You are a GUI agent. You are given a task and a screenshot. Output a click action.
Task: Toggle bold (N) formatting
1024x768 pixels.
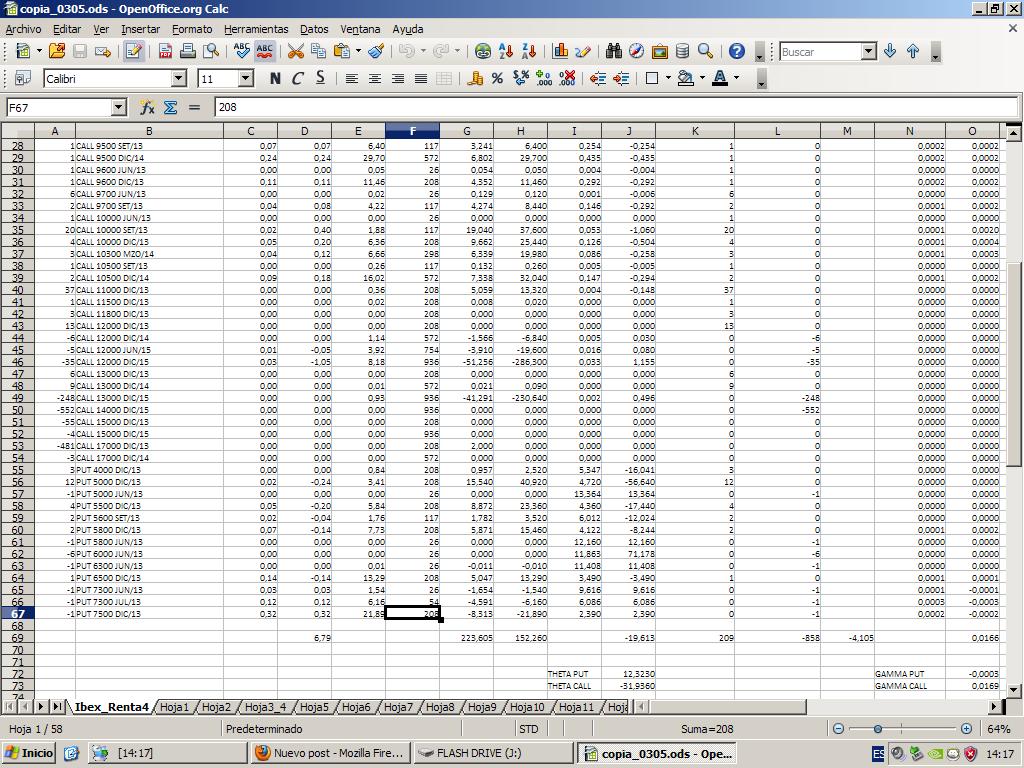coord(274,78)
